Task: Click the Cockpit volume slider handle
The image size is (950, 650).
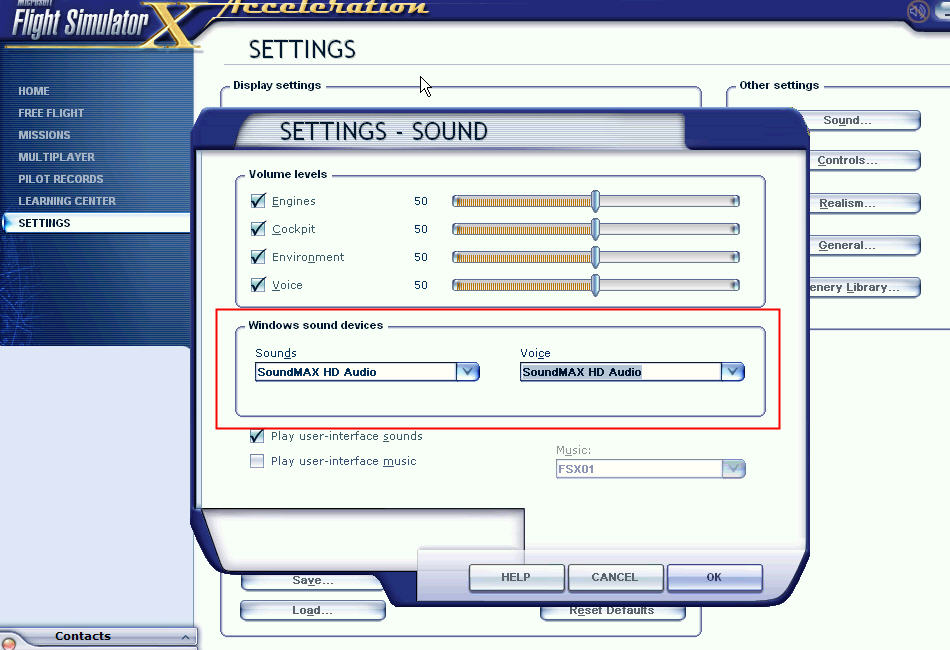Action: point(596,229)
